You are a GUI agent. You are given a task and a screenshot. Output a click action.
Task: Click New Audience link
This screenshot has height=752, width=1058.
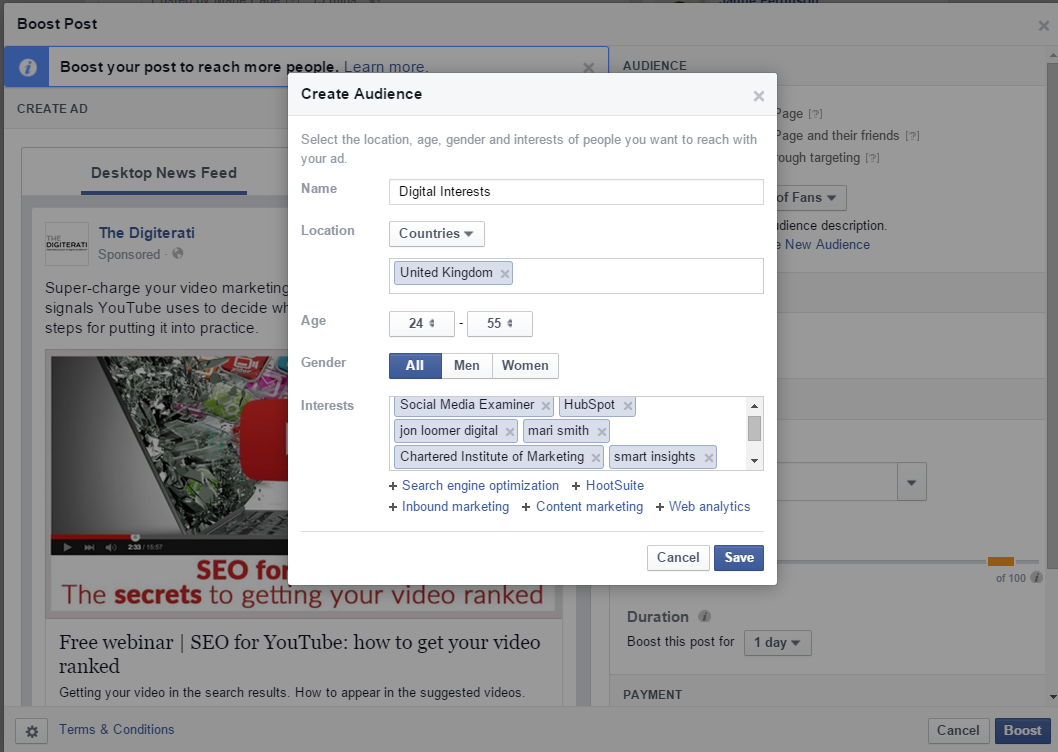827,244
